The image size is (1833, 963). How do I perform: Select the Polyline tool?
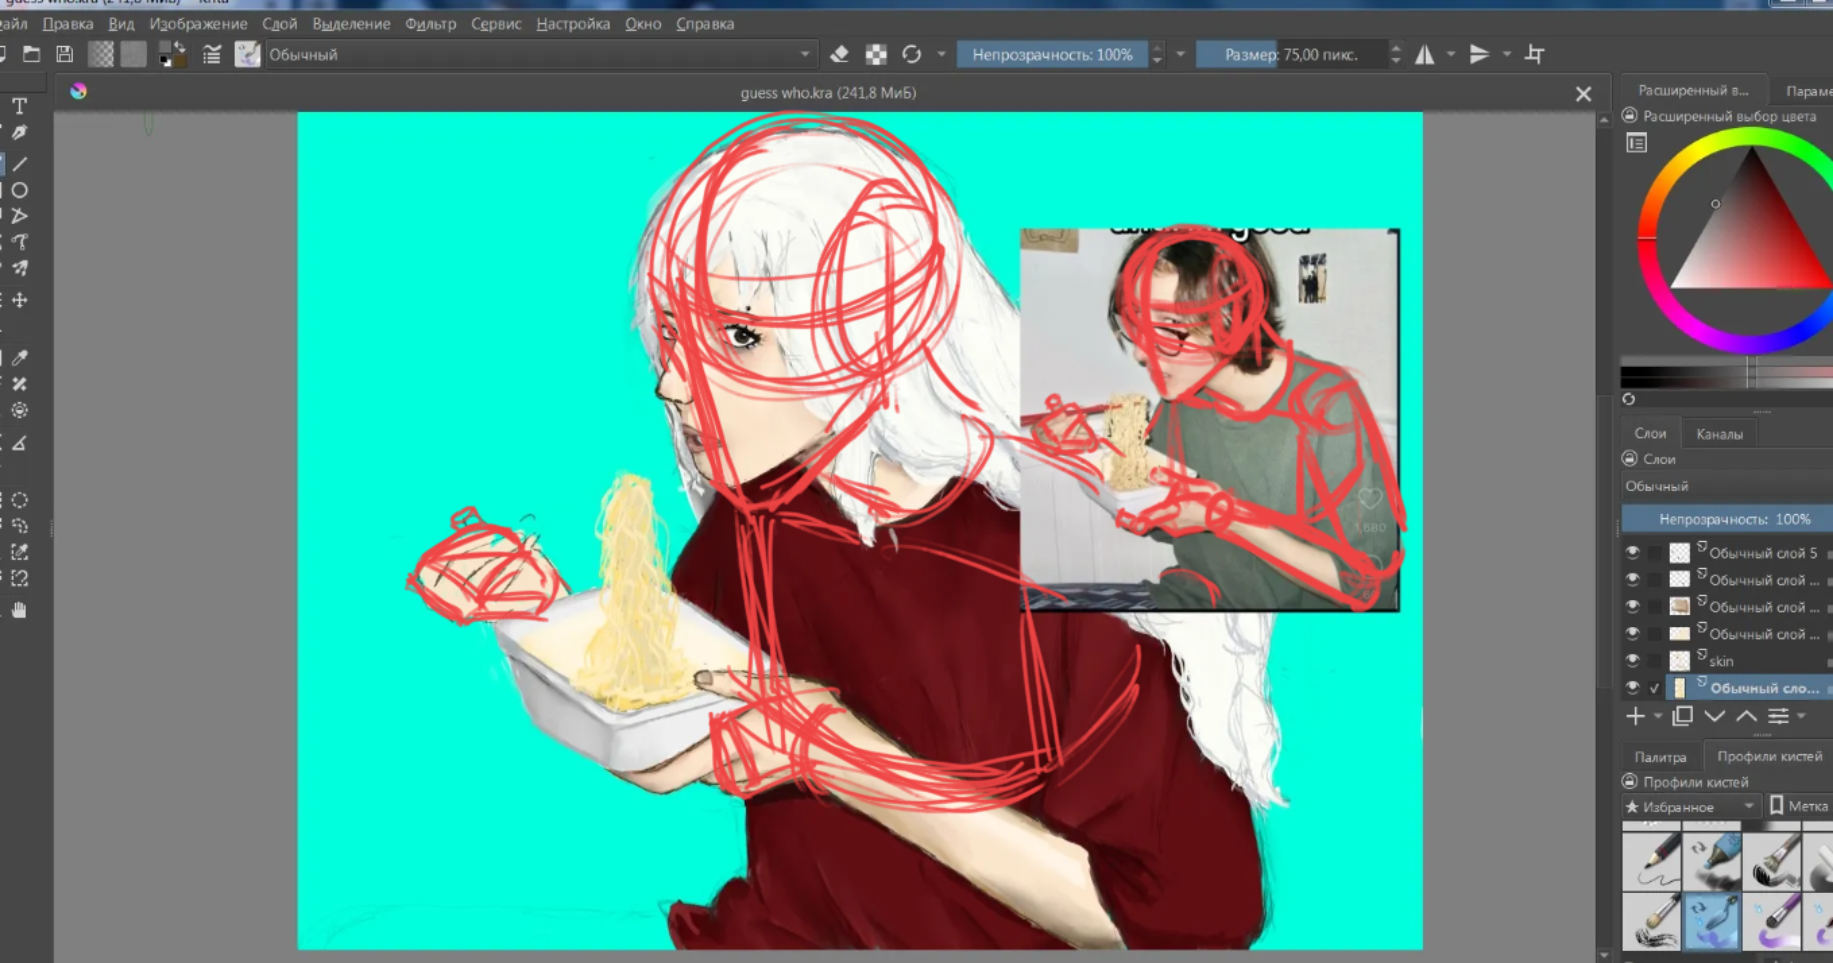19,216
